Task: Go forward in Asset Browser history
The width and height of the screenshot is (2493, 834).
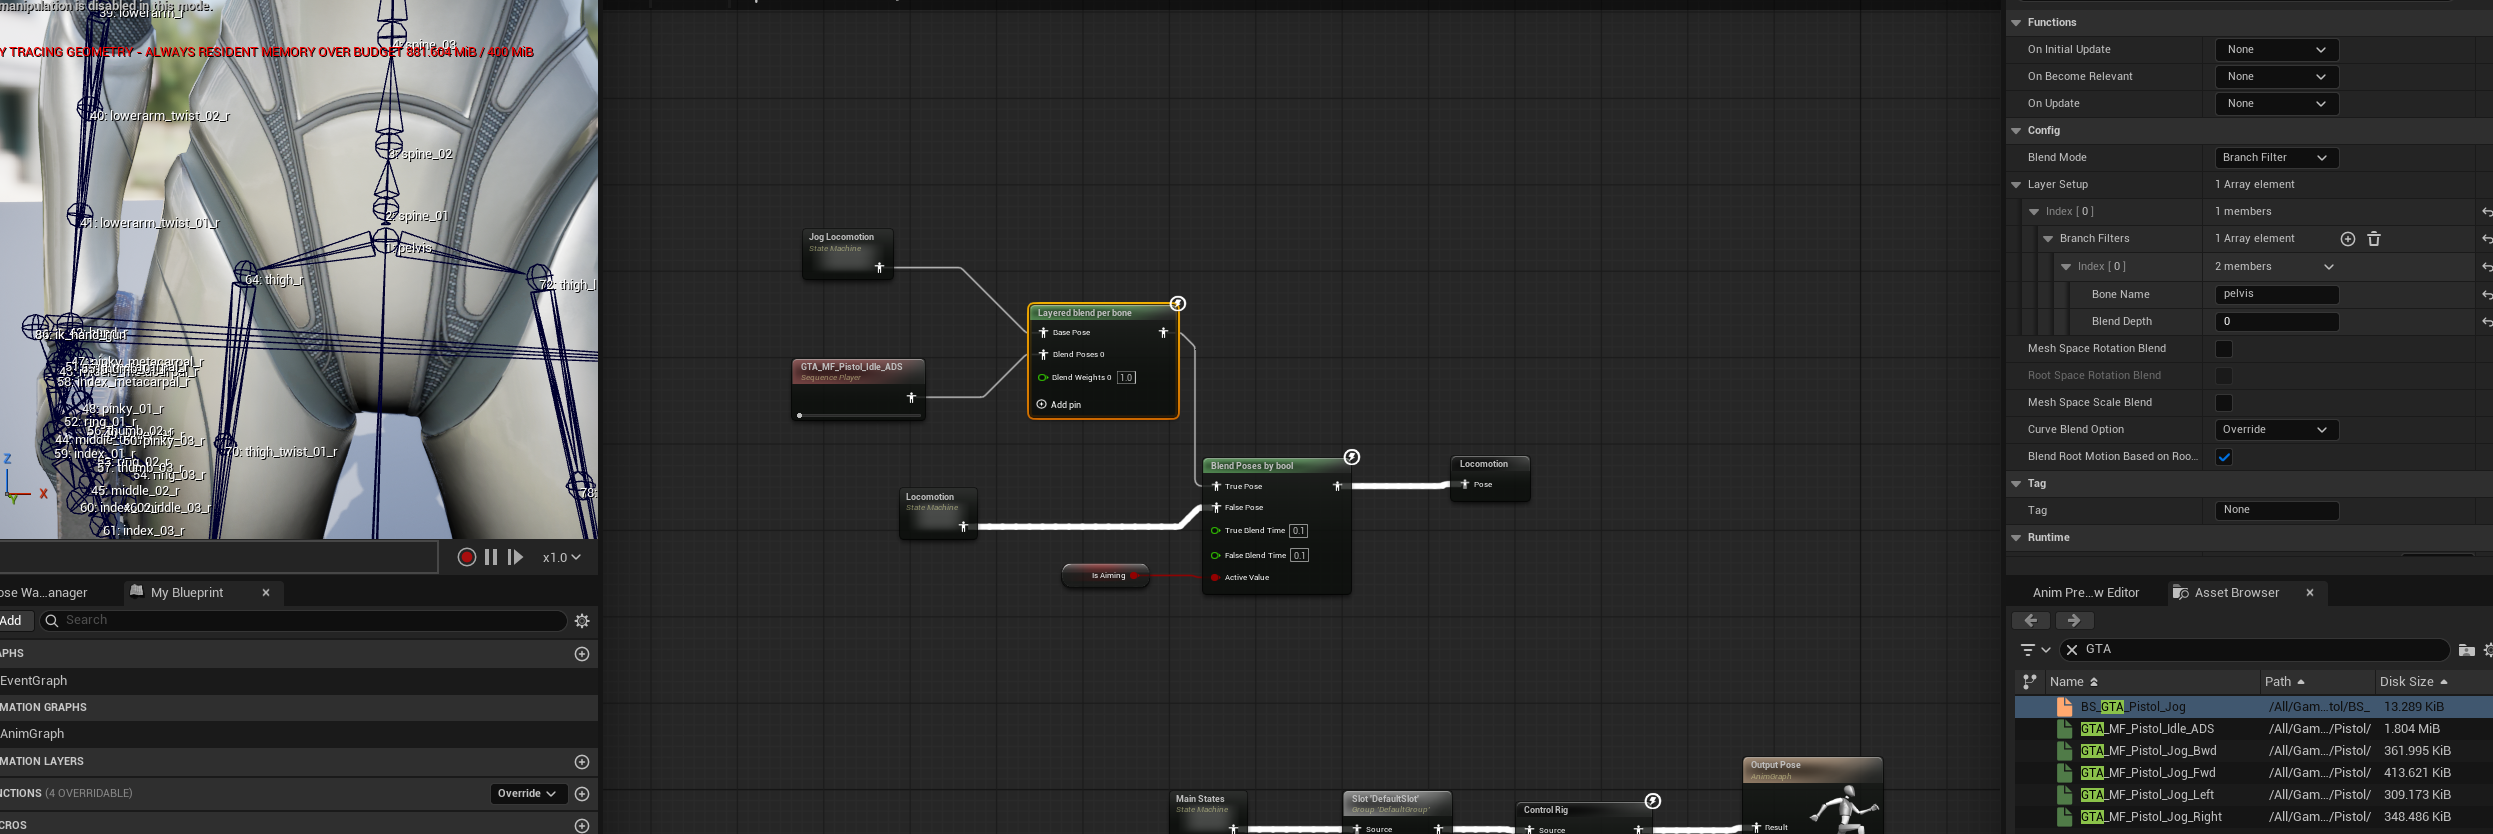Action: point(2074,621)
